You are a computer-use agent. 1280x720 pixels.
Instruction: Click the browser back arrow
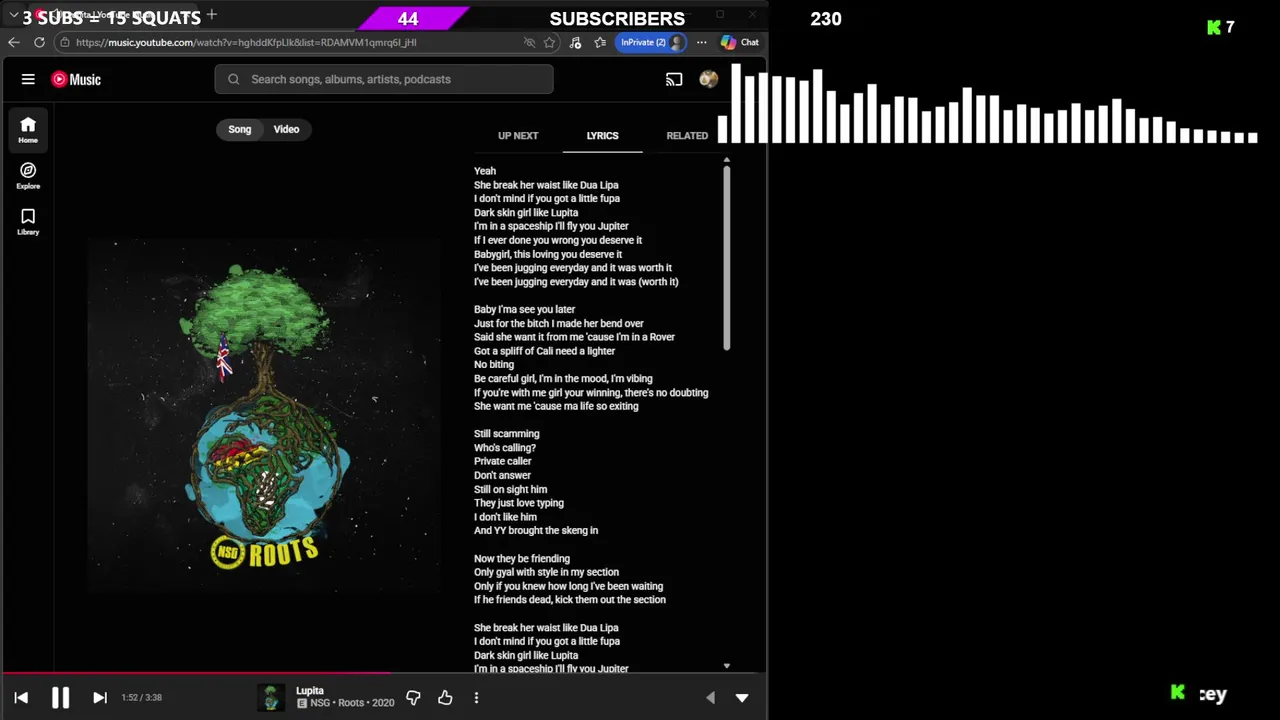14,42
